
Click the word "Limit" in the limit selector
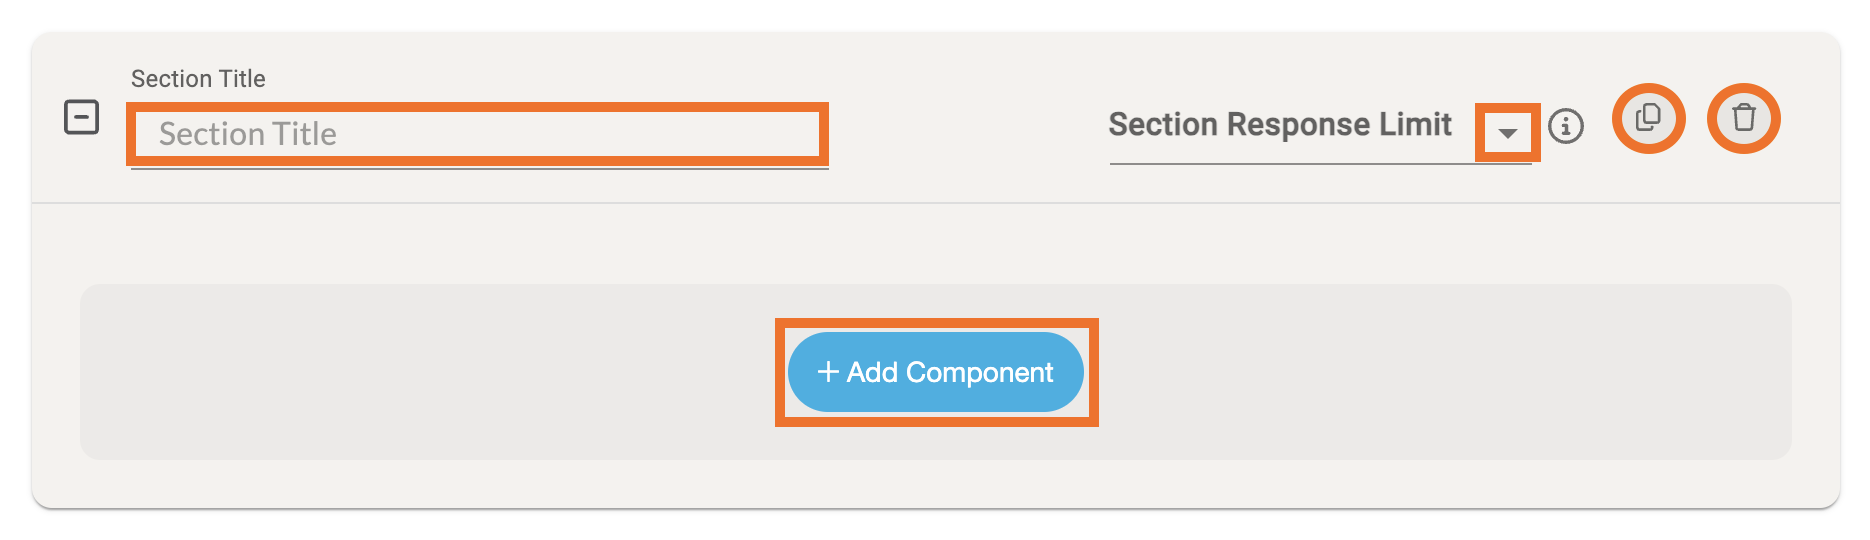(x=1415, y=125)
